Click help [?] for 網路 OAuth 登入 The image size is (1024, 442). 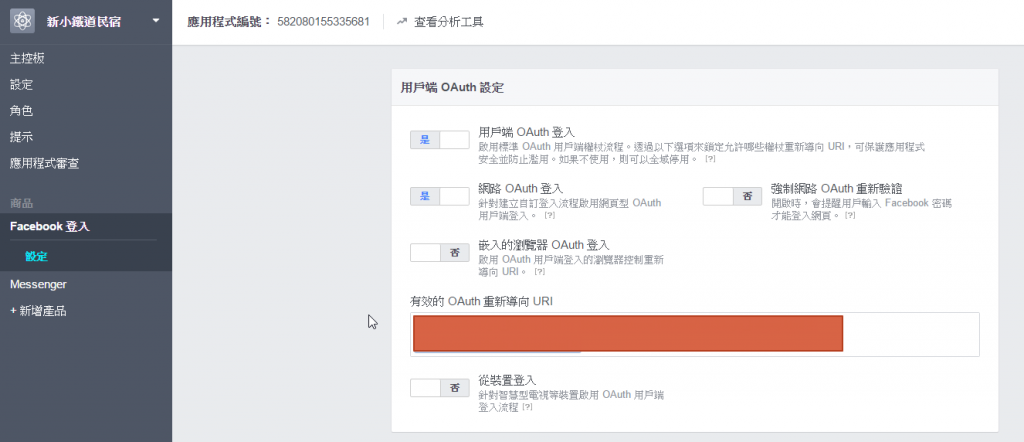[549, 215]
